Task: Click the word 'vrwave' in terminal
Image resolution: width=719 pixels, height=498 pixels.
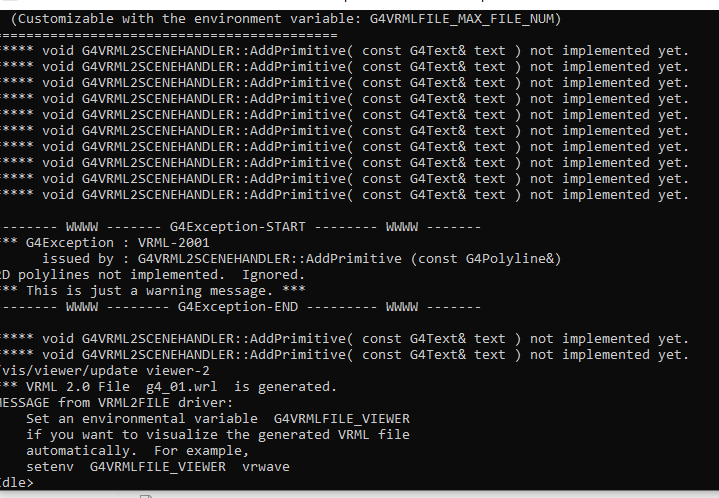Action: tap(266, 467)
